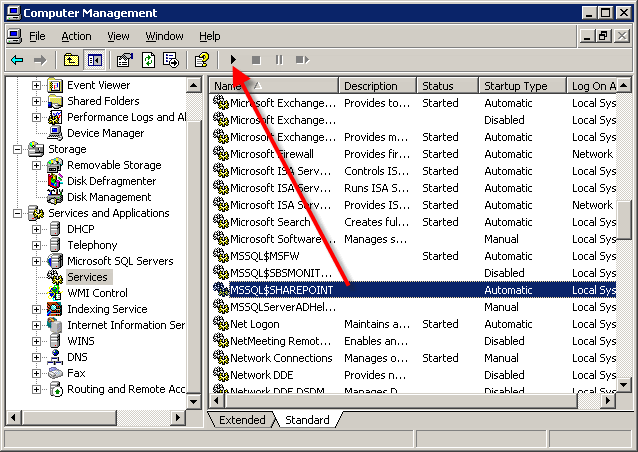Collapse the Storage node

tap(17, 149)
